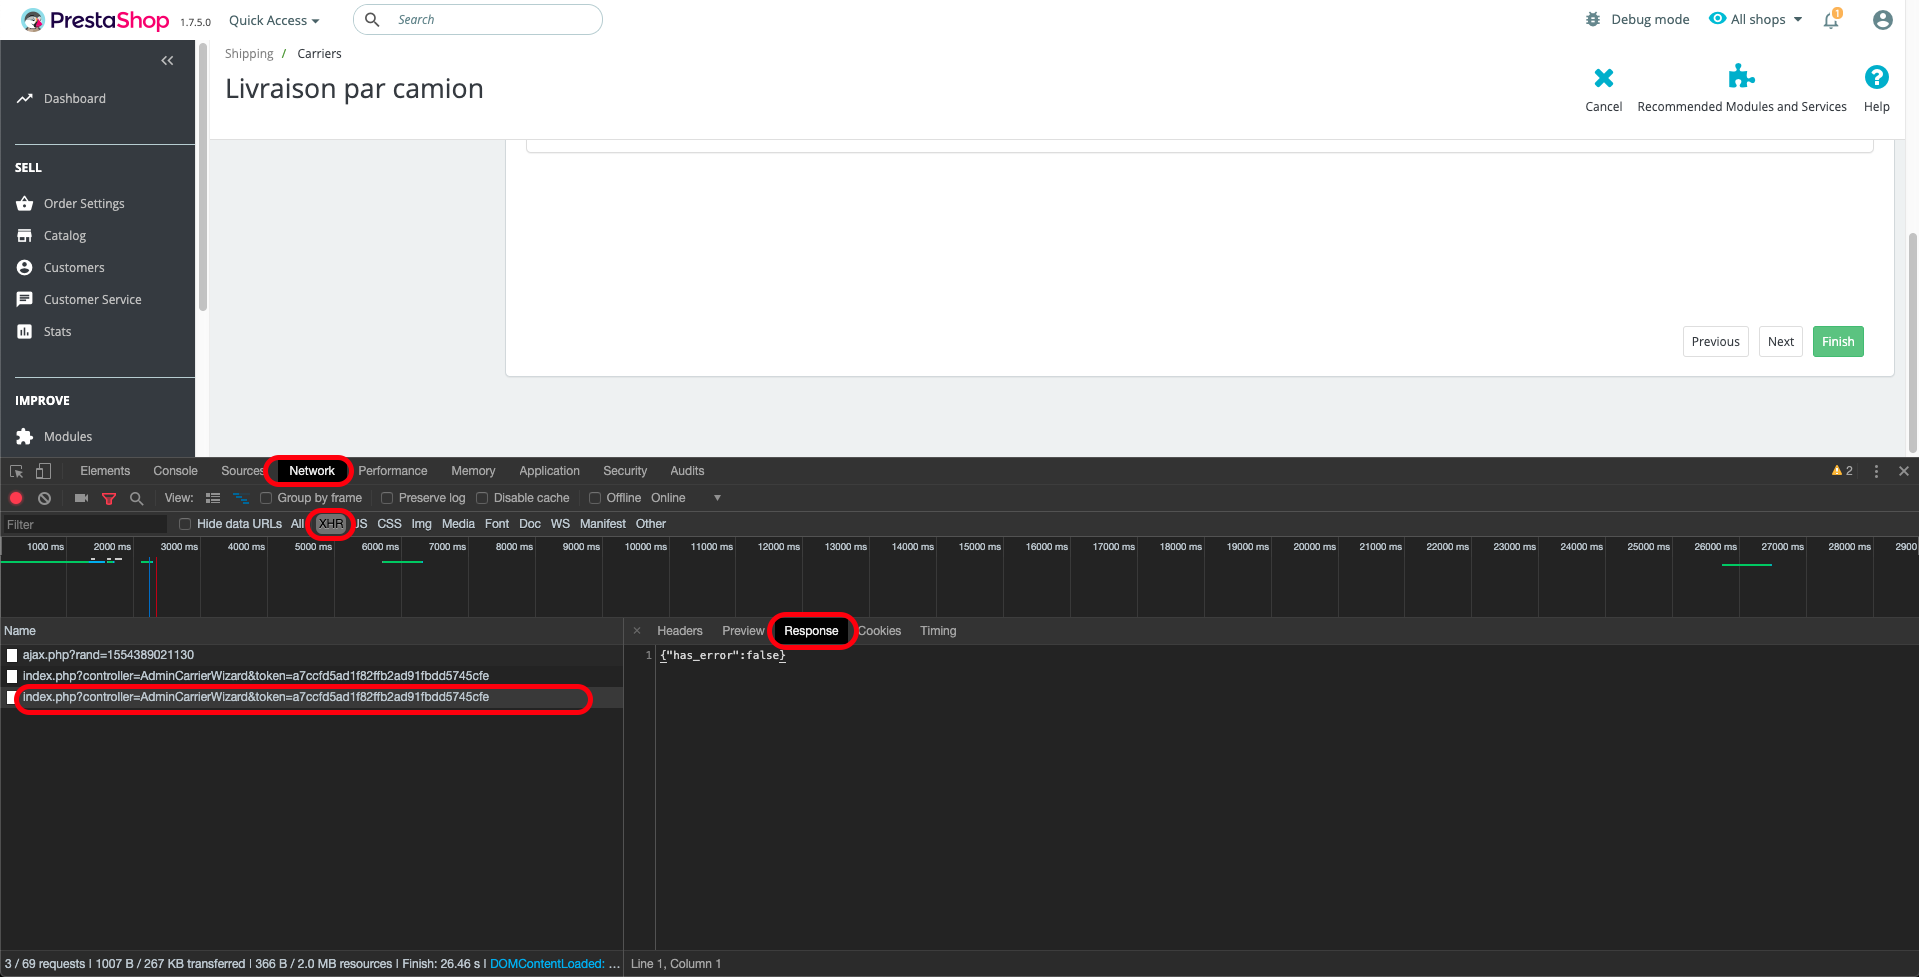Click the Next button

point(1780,341)
